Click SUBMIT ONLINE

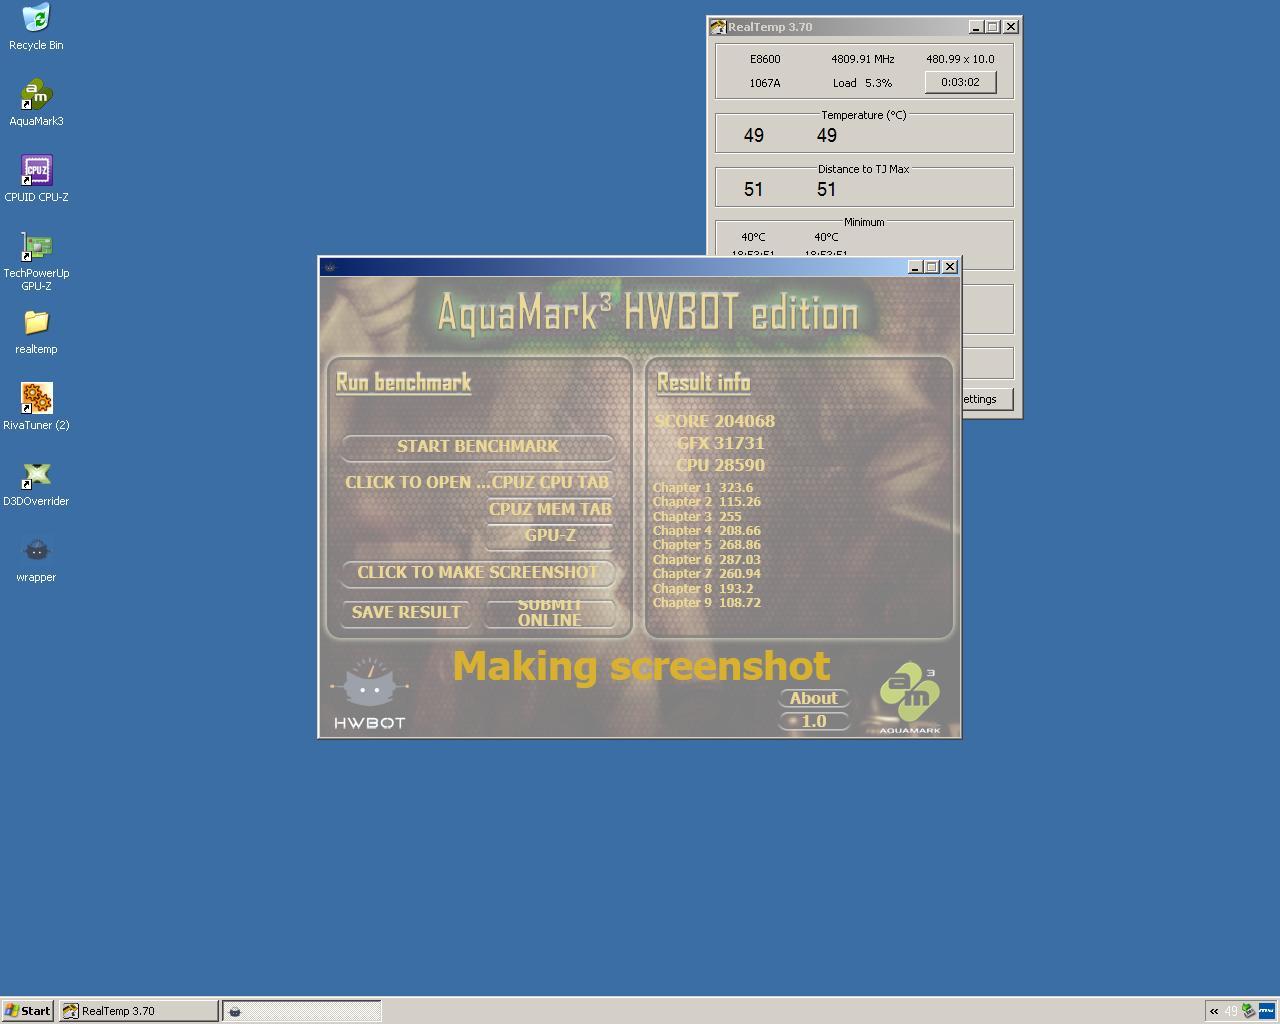click(x=550, y=612)
